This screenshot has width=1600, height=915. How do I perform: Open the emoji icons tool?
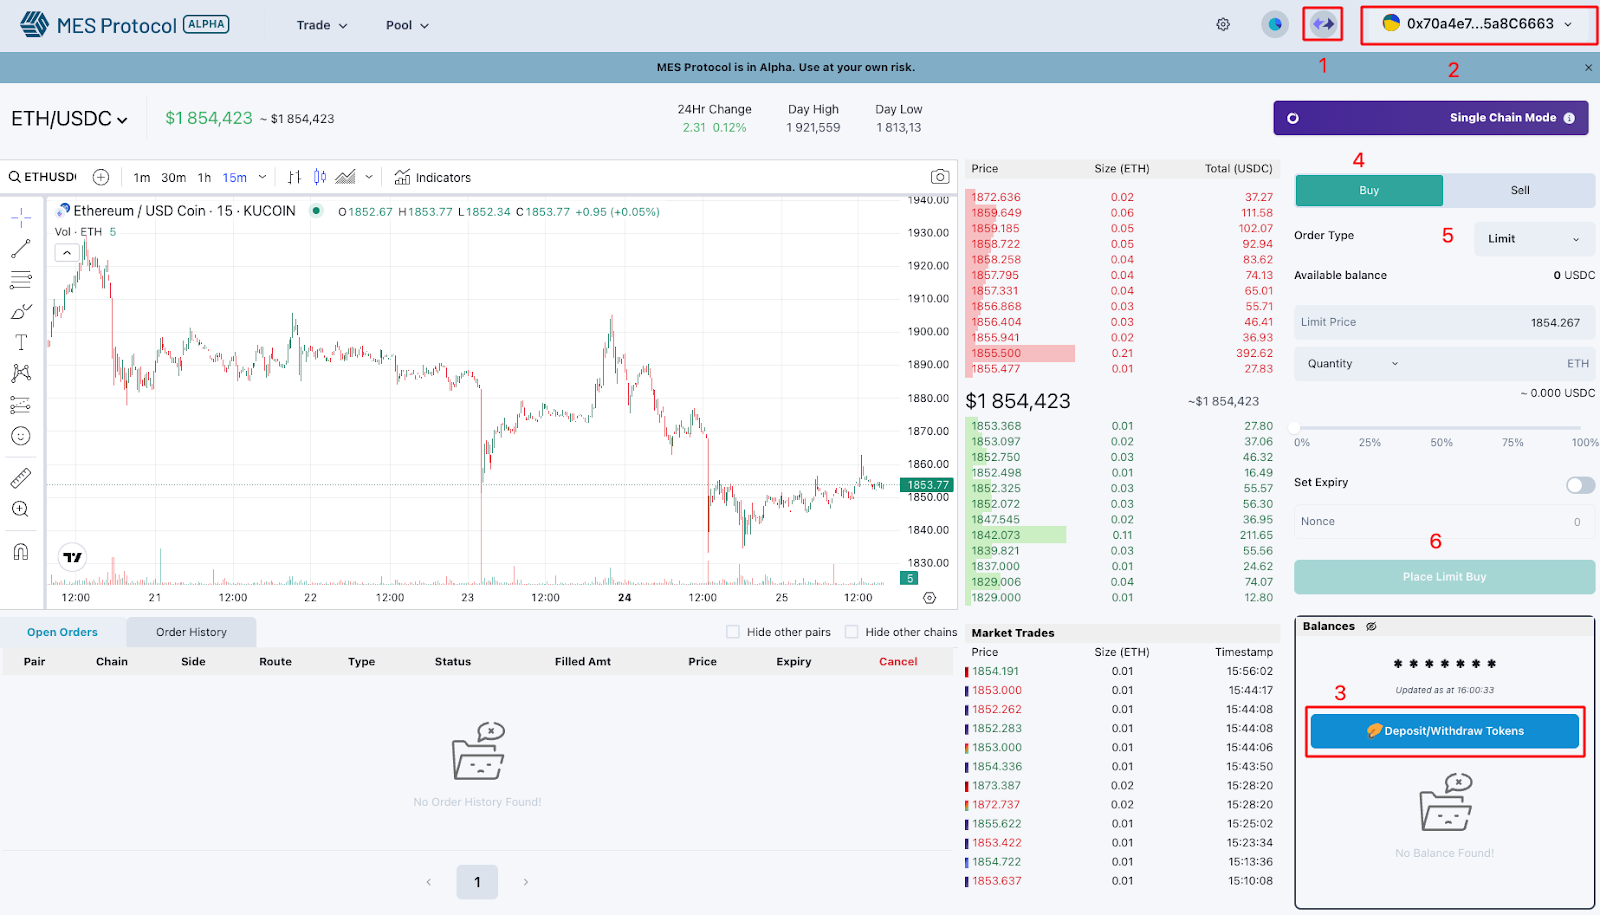(21, 436)
